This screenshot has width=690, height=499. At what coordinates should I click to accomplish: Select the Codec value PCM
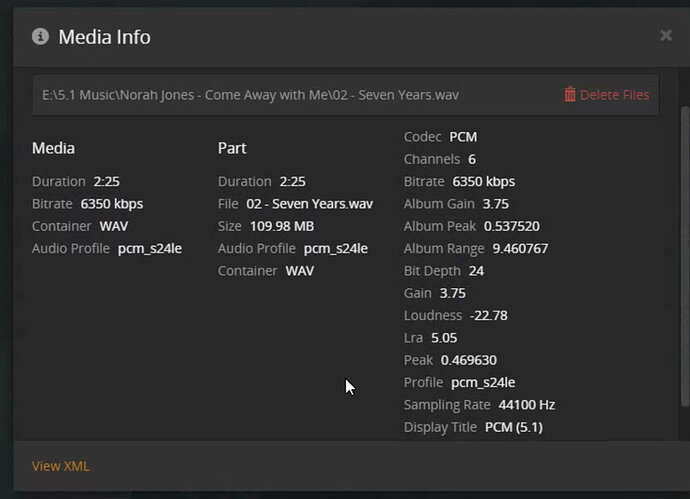tap(463, 136)
